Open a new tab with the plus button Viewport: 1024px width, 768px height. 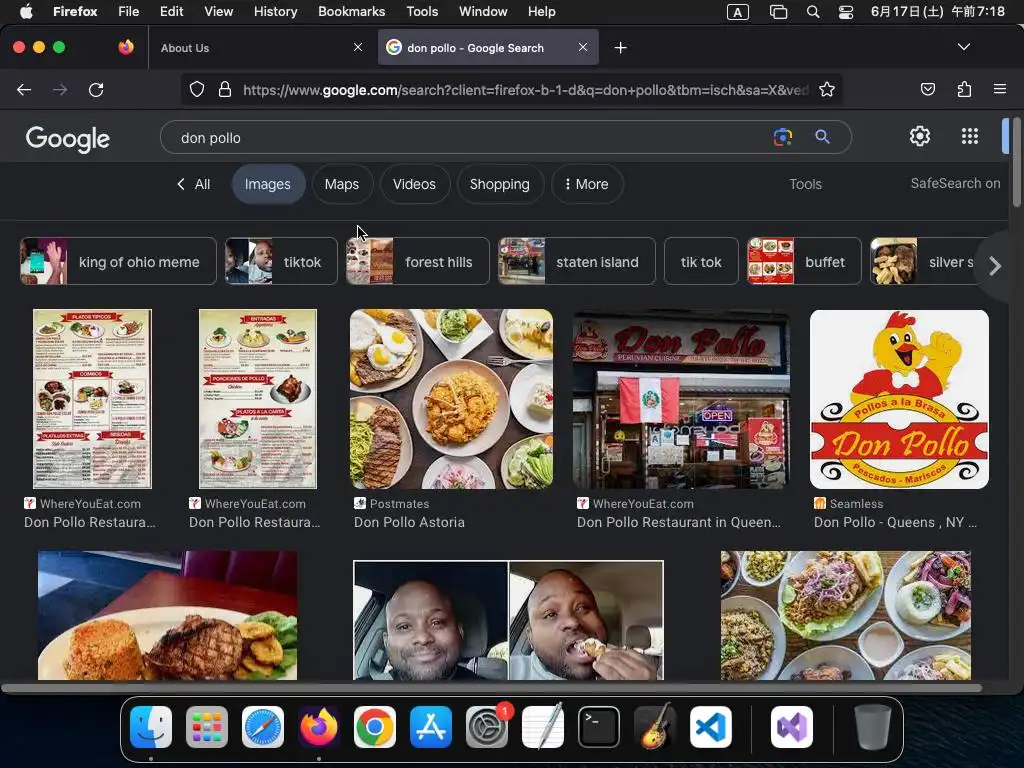click(620, 48)
